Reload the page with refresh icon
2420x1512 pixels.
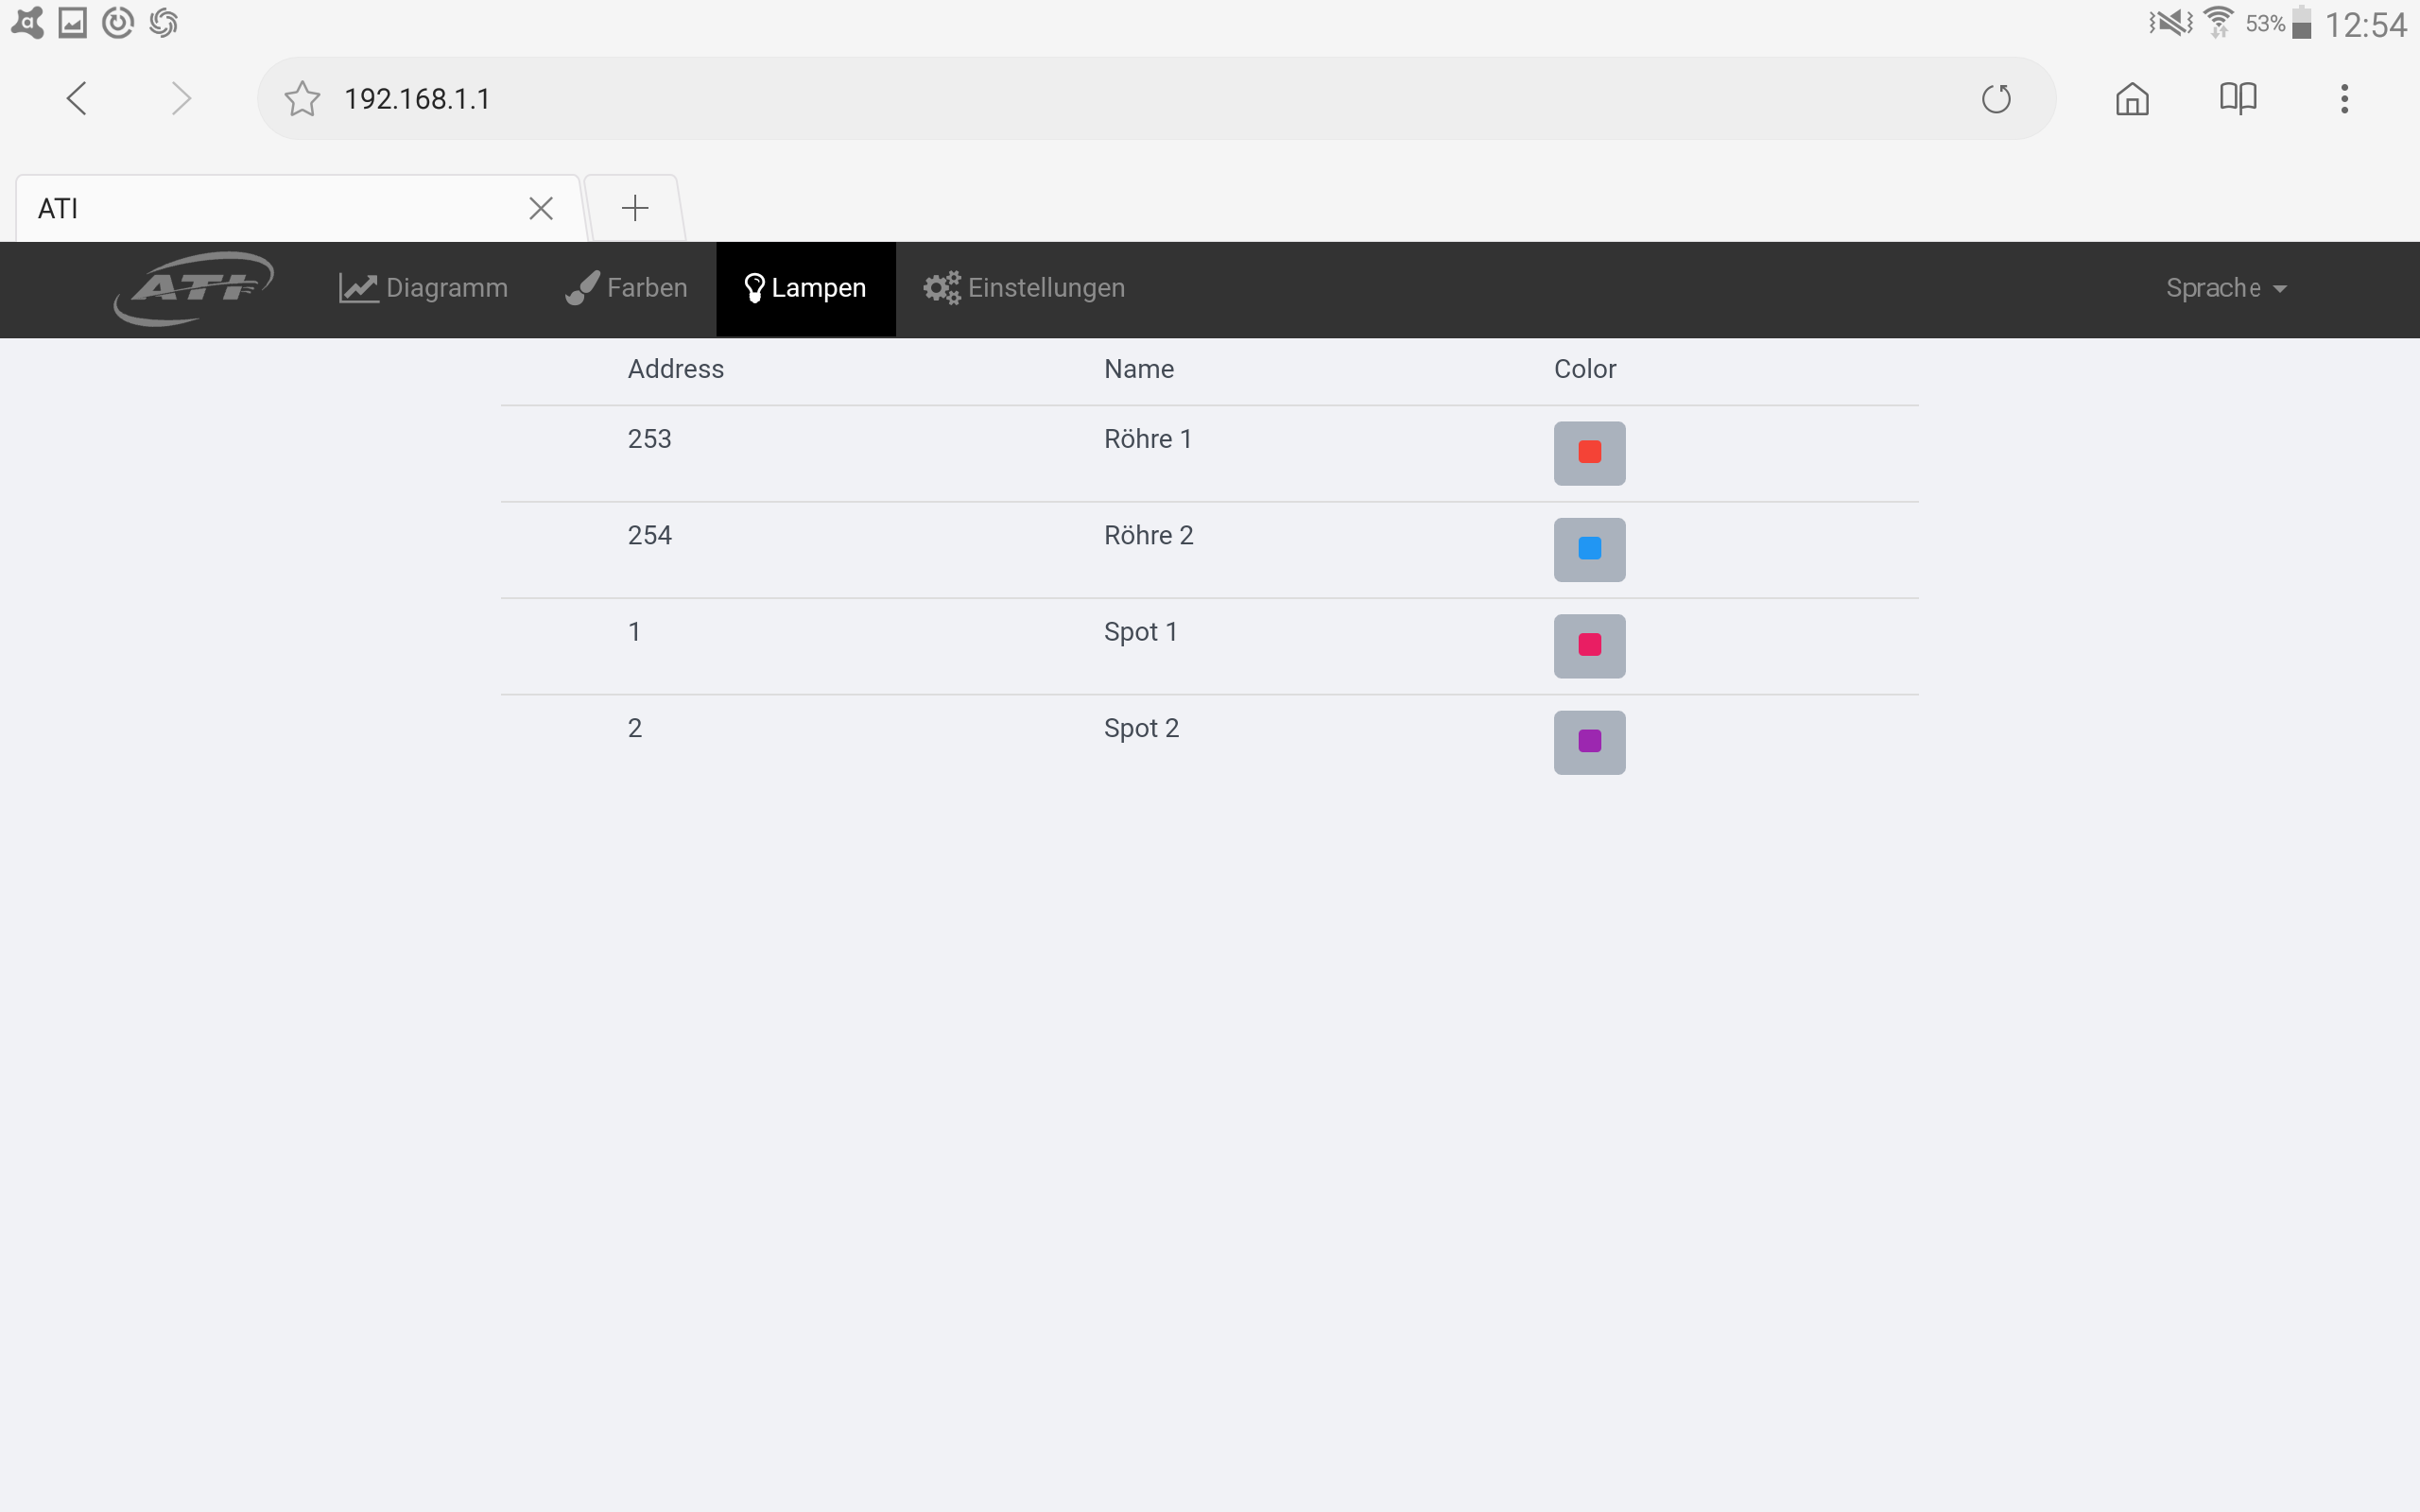coord(1996,99)
